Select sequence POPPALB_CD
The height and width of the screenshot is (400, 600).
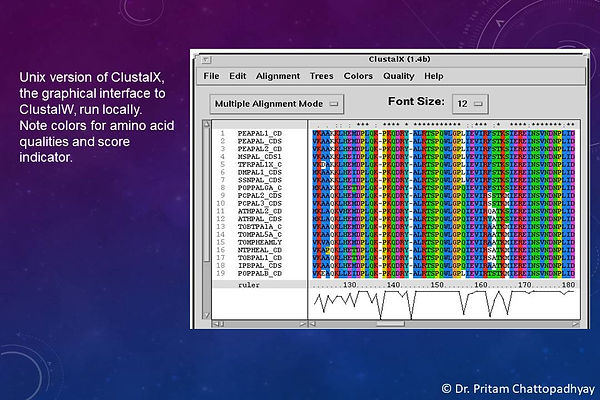[259, 273]
